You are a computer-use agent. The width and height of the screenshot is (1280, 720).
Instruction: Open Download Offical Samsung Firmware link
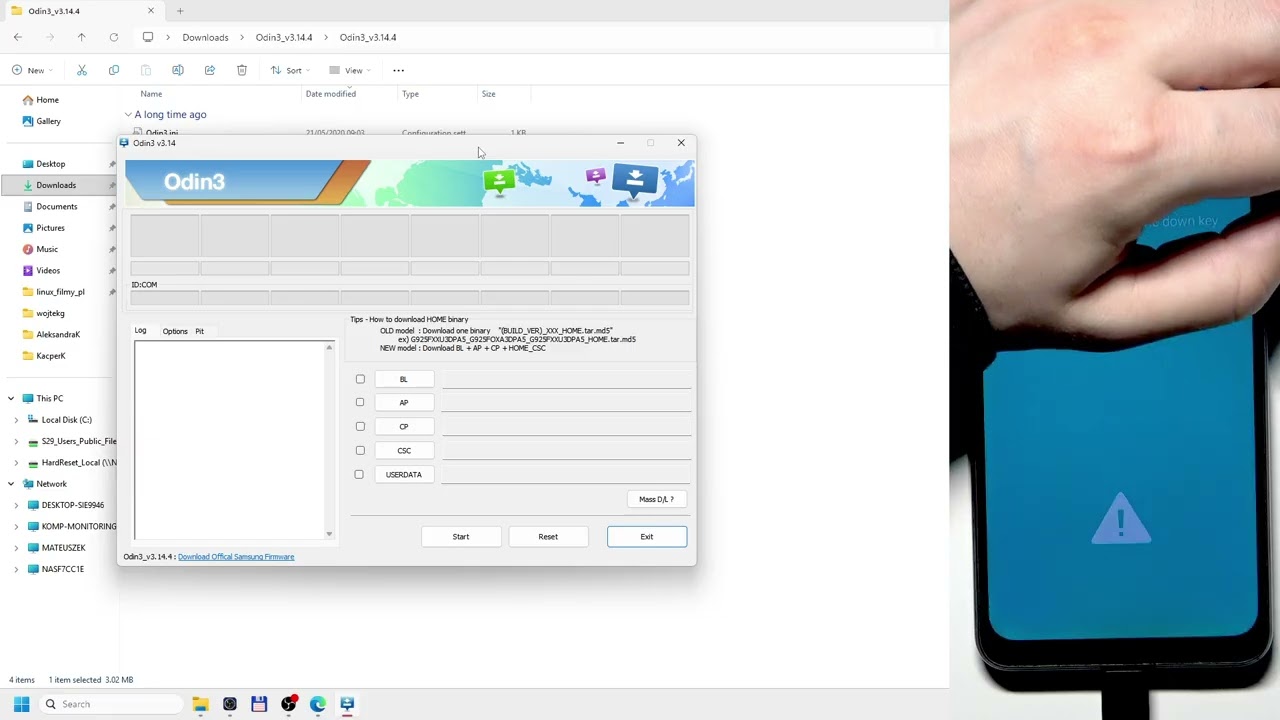click(x=236, y=557)
